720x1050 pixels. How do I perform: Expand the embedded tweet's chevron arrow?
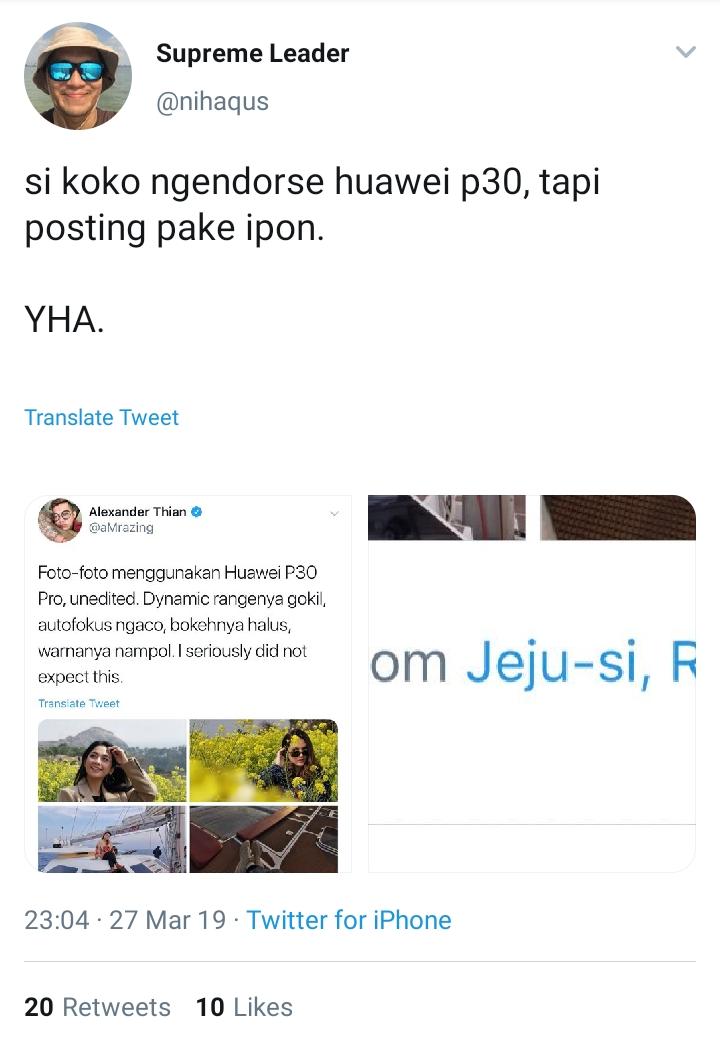(x=334, y=514)
